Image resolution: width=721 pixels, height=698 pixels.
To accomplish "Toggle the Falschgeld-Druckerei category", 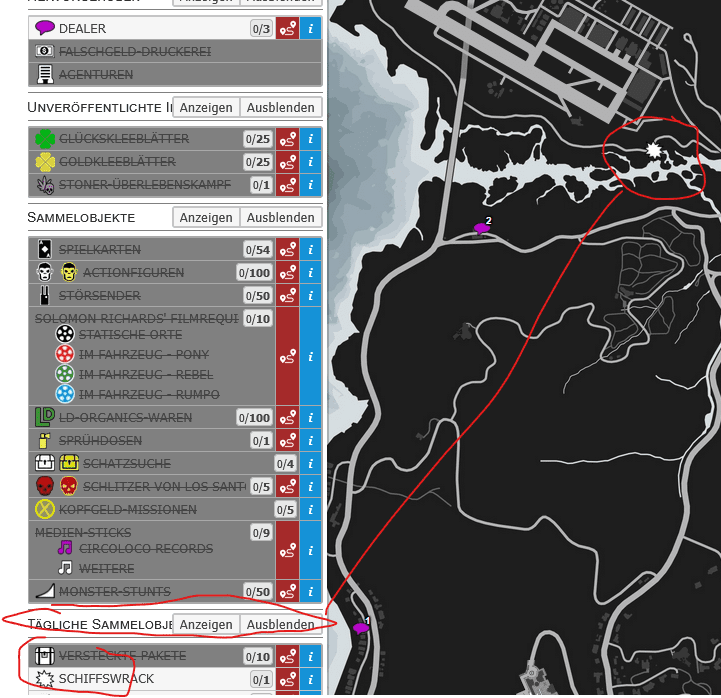I will (x=175, y=51).
